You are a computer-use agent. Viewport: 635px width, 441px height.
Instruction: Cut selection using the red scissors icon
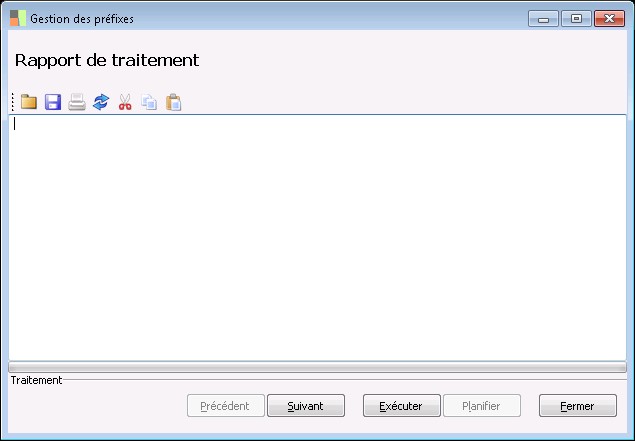(125, 102)
